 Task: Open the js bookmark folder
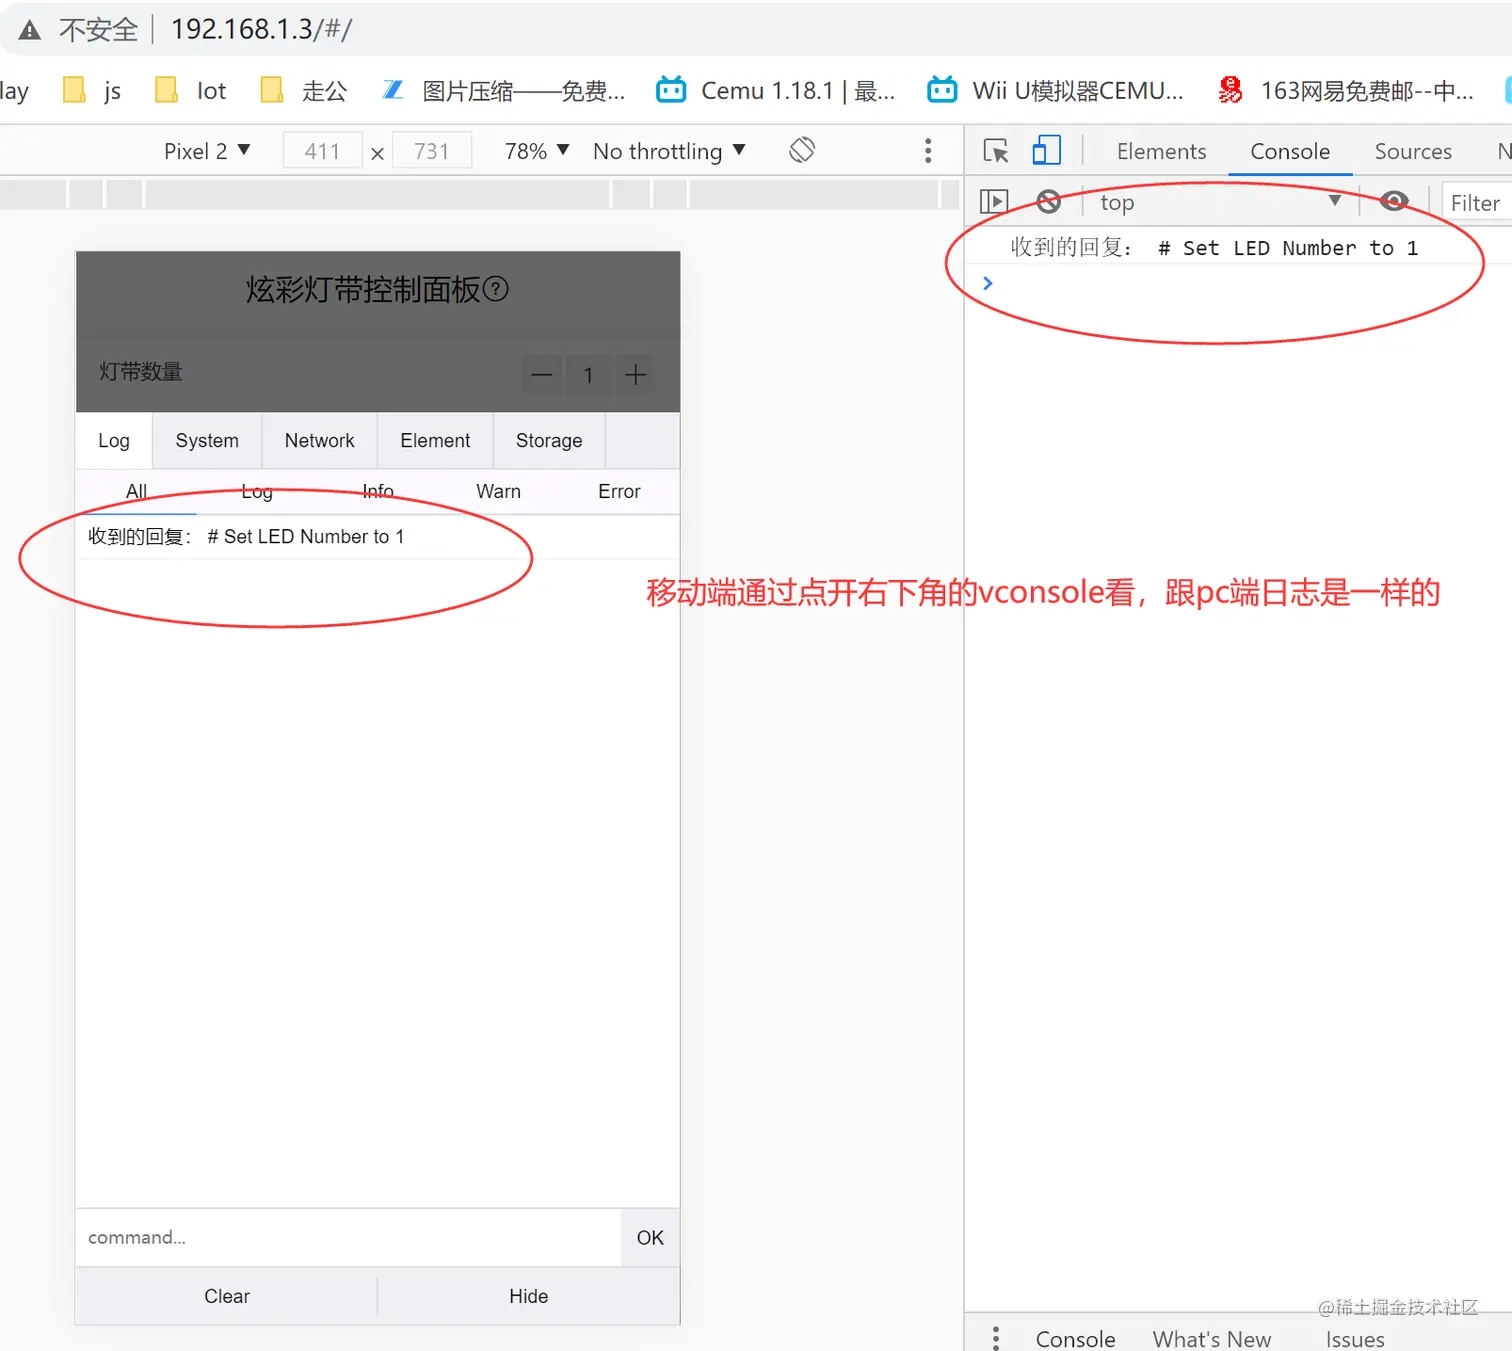click(92, 91)
